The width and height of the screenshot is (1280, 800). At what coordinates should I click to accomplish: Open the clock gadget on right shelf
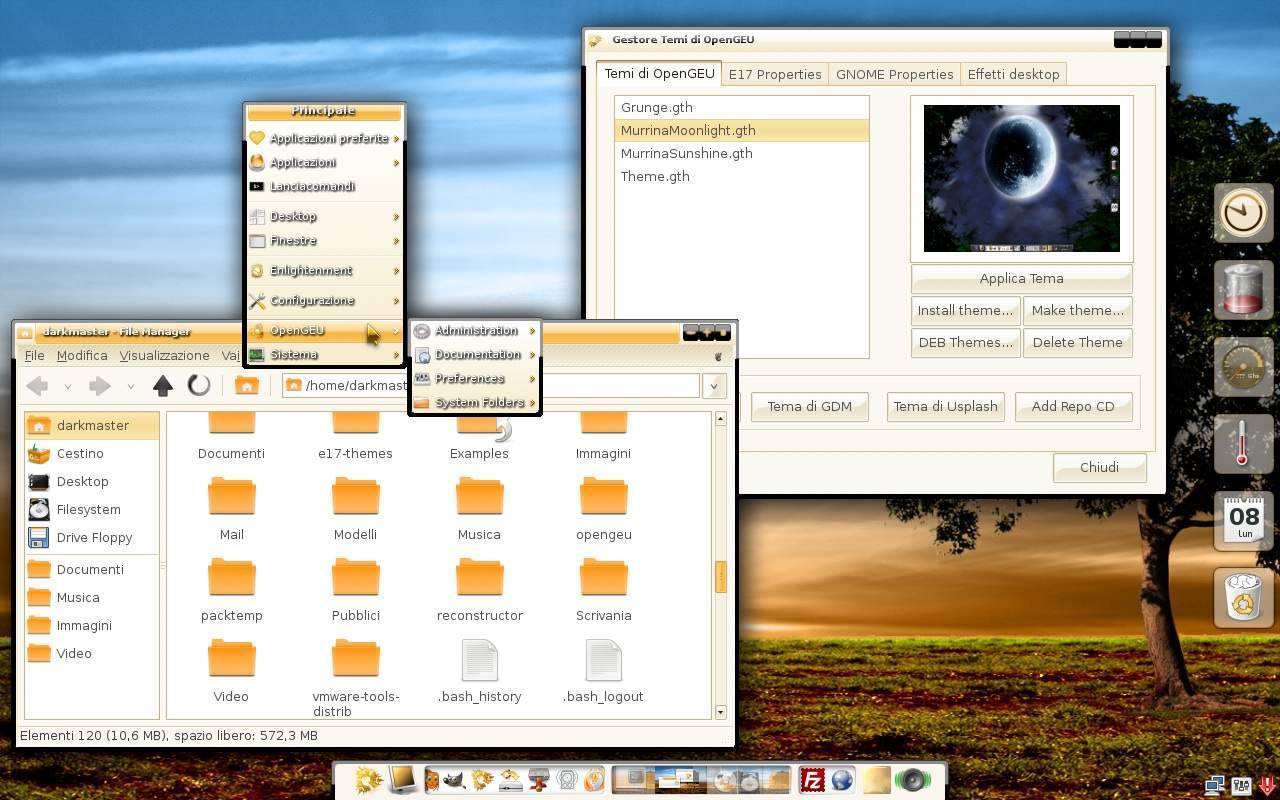(x=1243, y=213)
